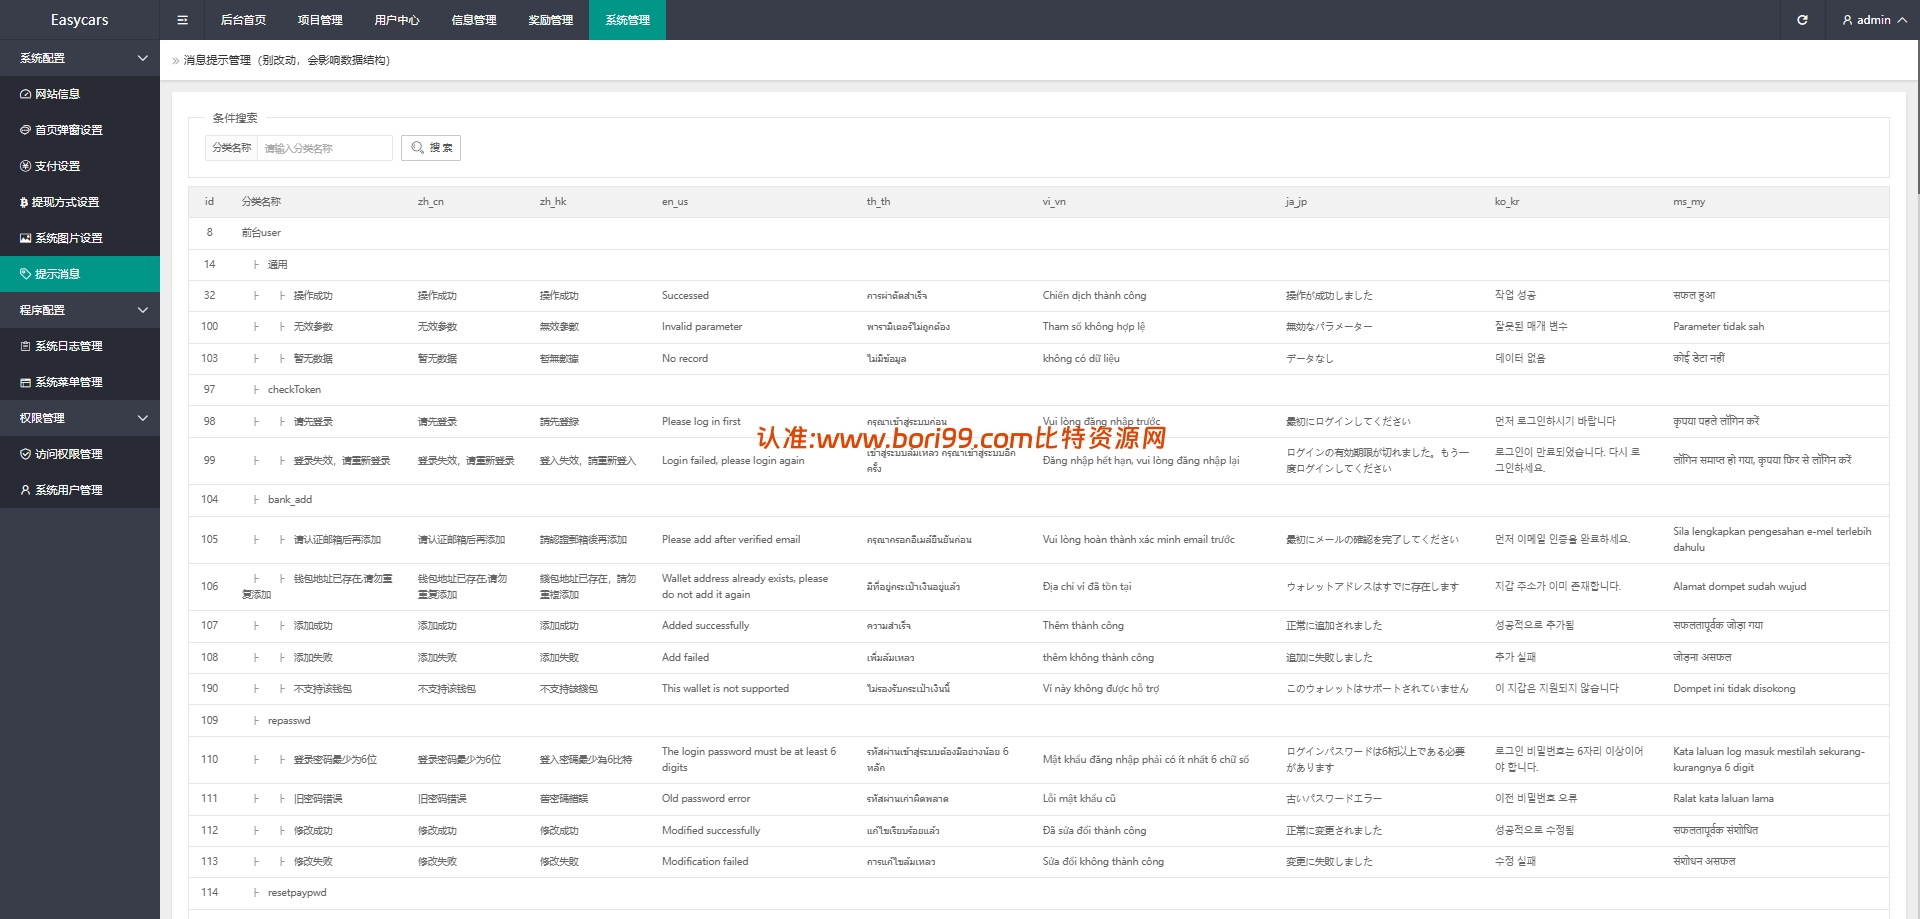Click the "Ralat kata laluan lama" cell

(1723, 799)
